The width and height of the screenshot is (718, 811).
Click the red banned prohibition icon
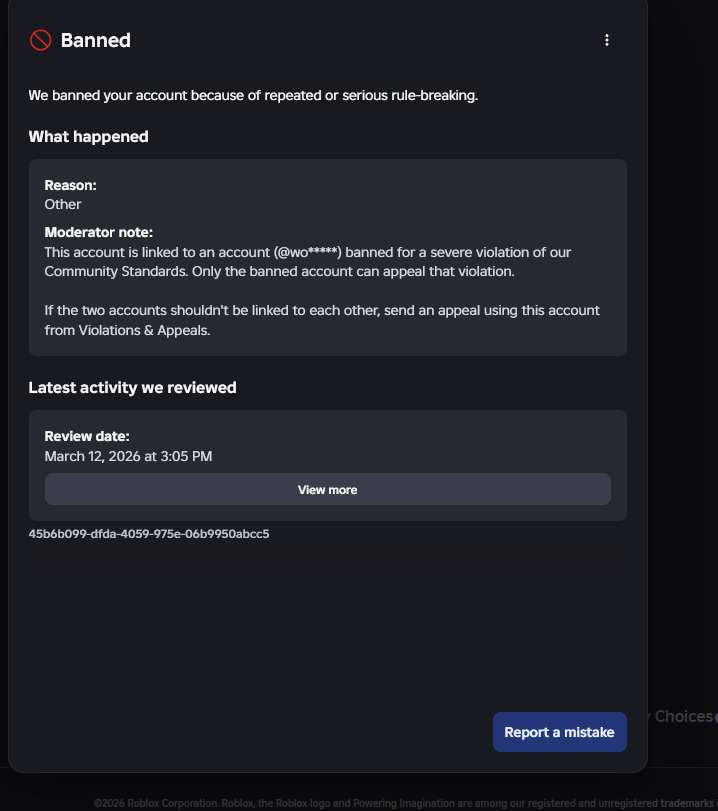pyautogui.click(x=40, y=40)
